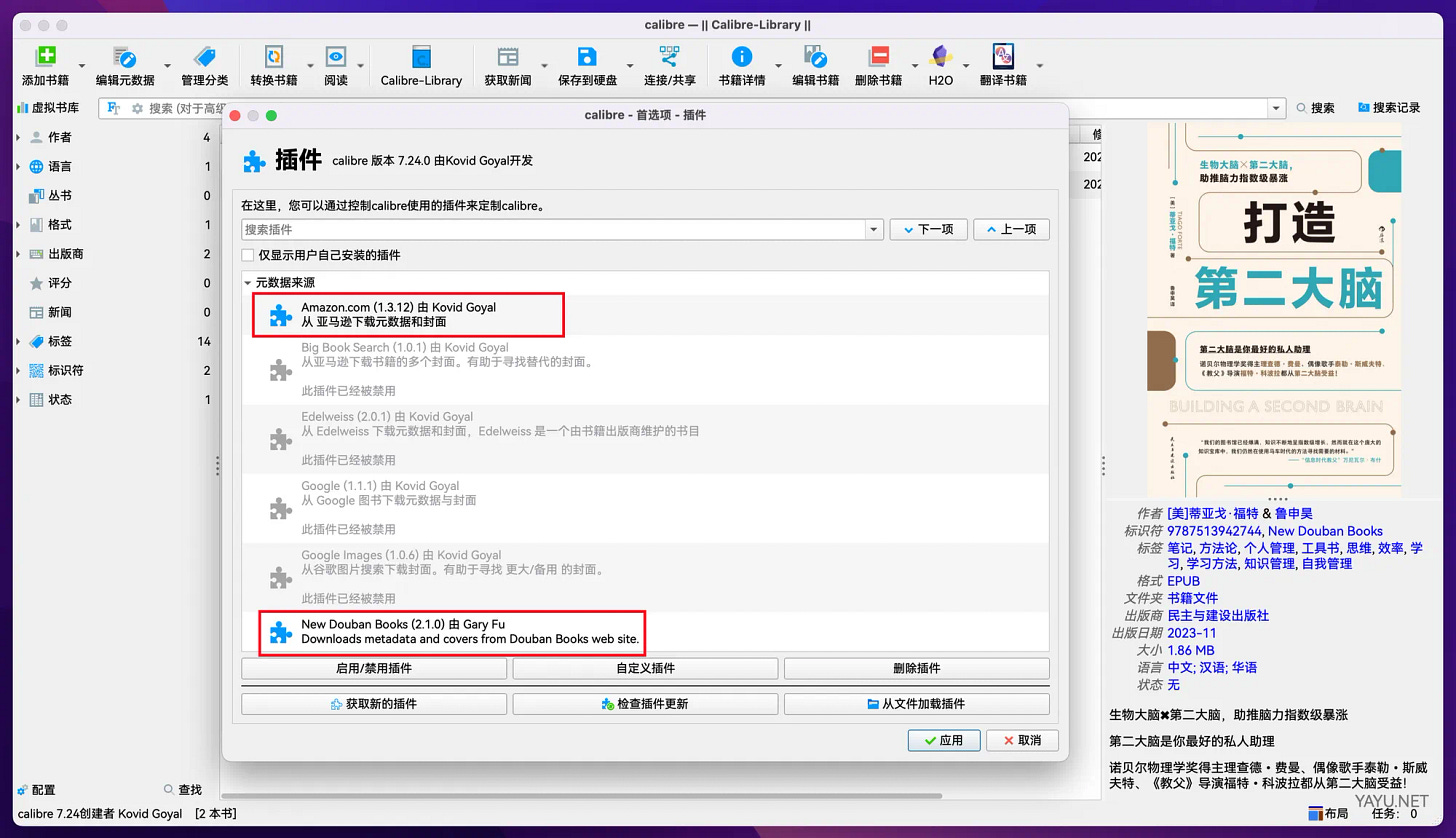Click the 翻译书籍 toolbar icon
Screen dimensions: 1456x838
(1003, 57)
